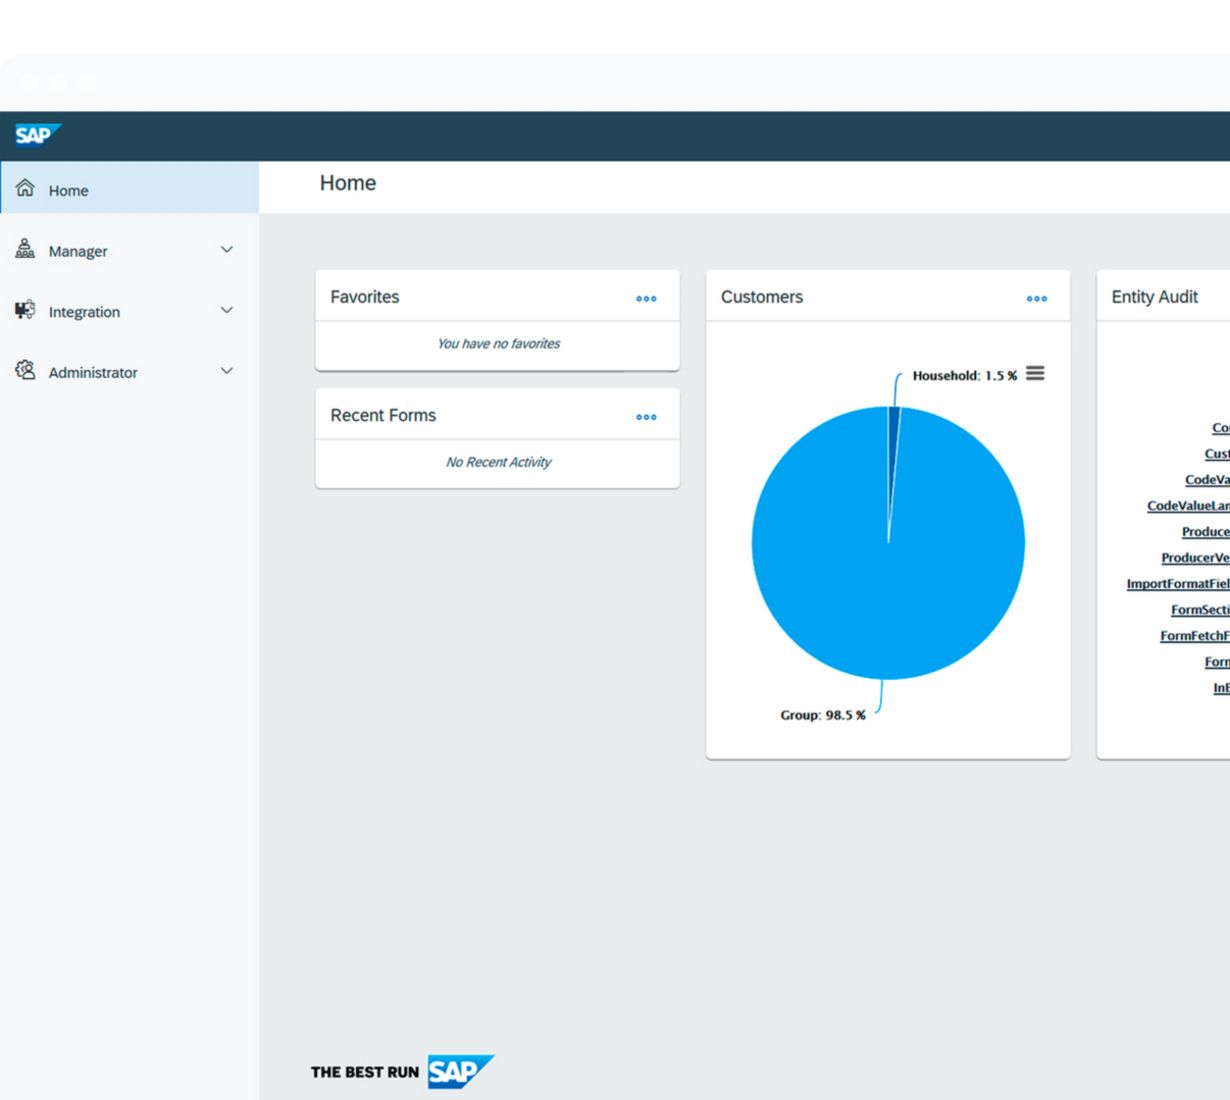The height and width of the screenshot is (1100, 1230).
Task: Open the FormFetchF entity audit link
Action: click(x=1194, y=636)
